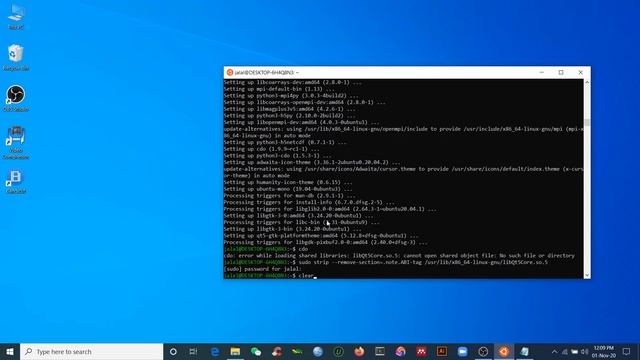Click the terminal scrollbar thumb
This screenshot has width=640, height=360.
click(x=587, y=122)
